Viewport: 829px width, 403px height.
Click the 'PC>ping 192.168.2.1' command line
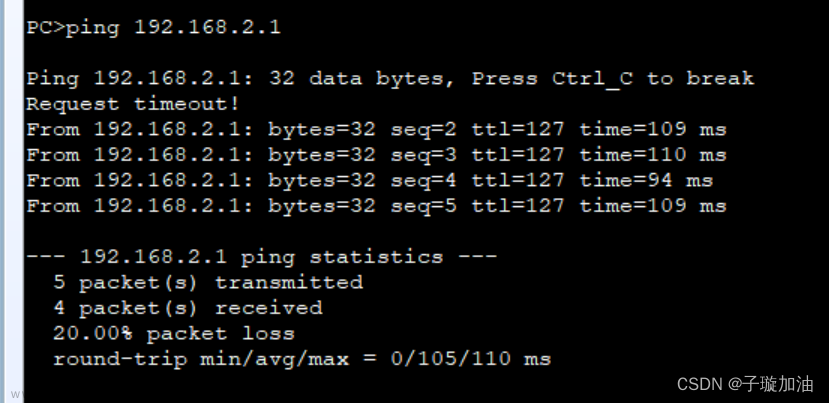[153, 28]
